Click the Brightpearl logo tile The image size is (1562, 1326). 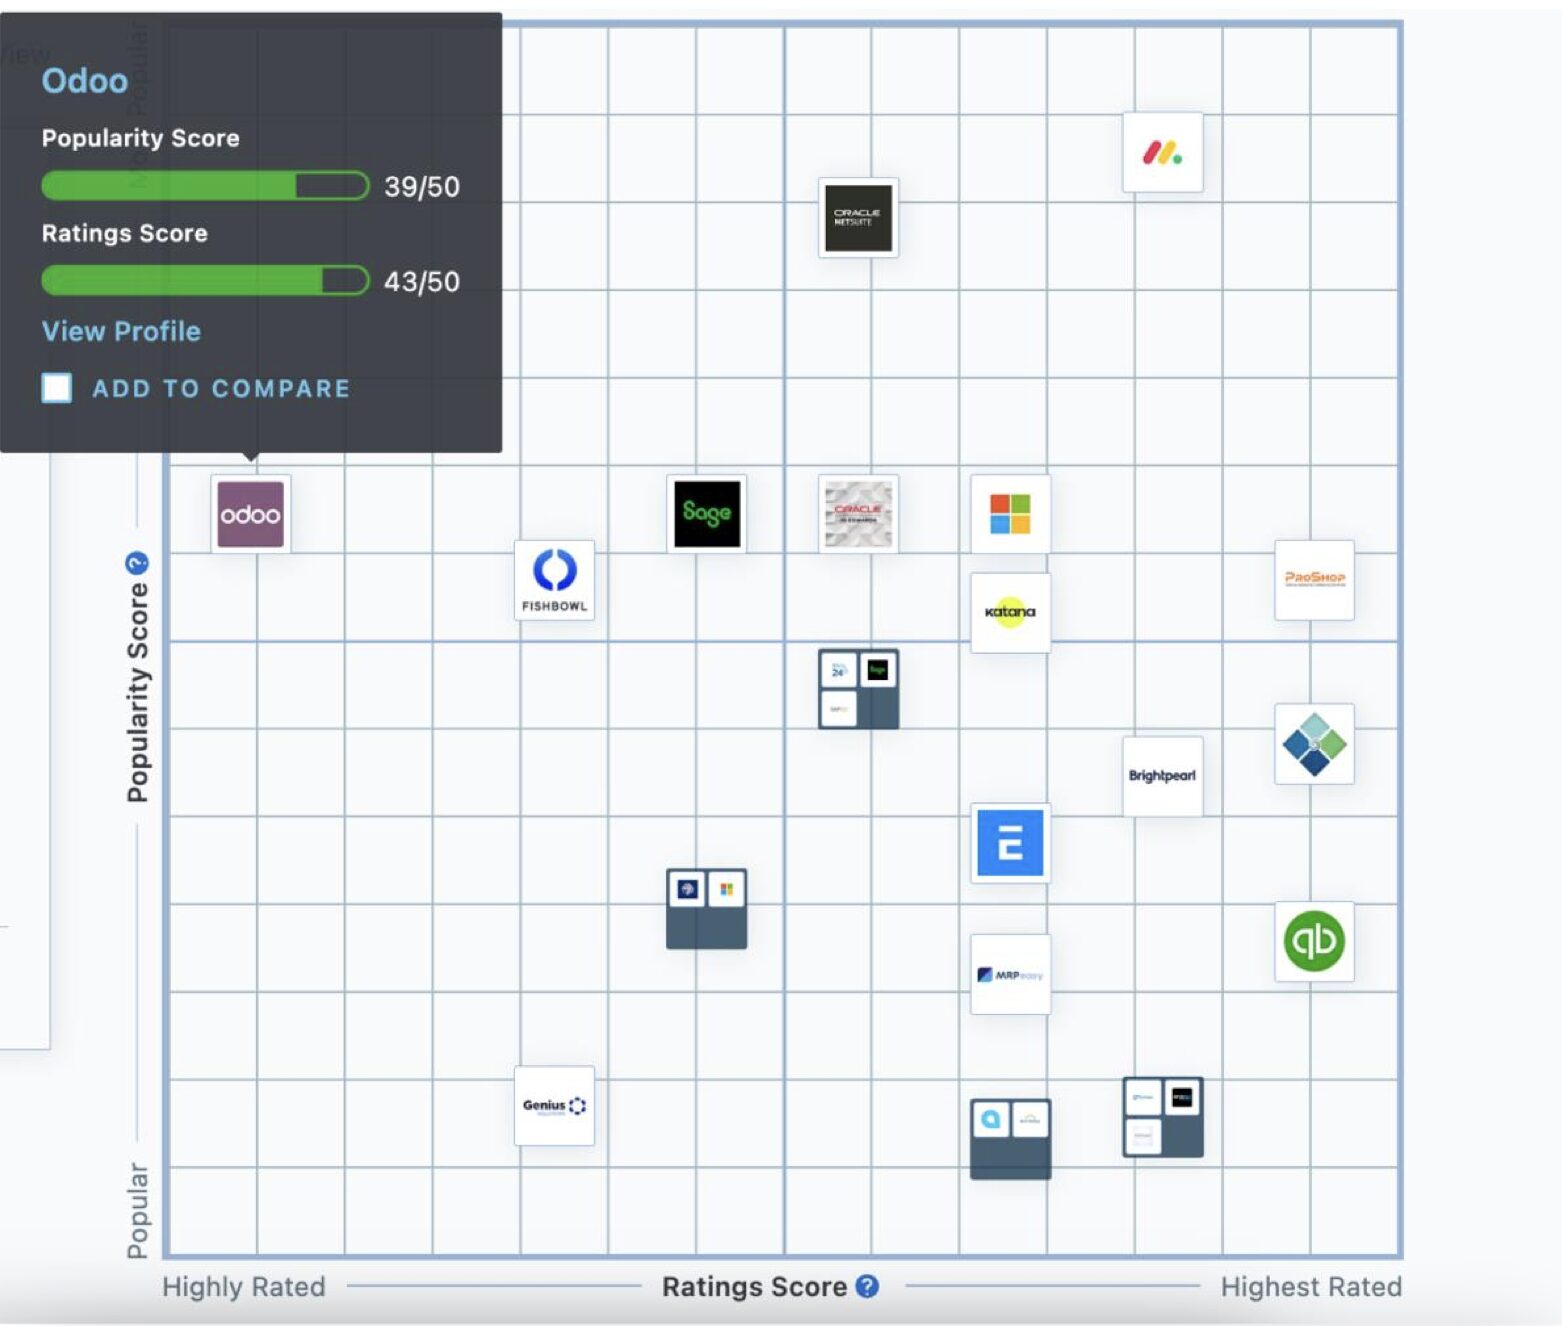tap(1162, 776)
